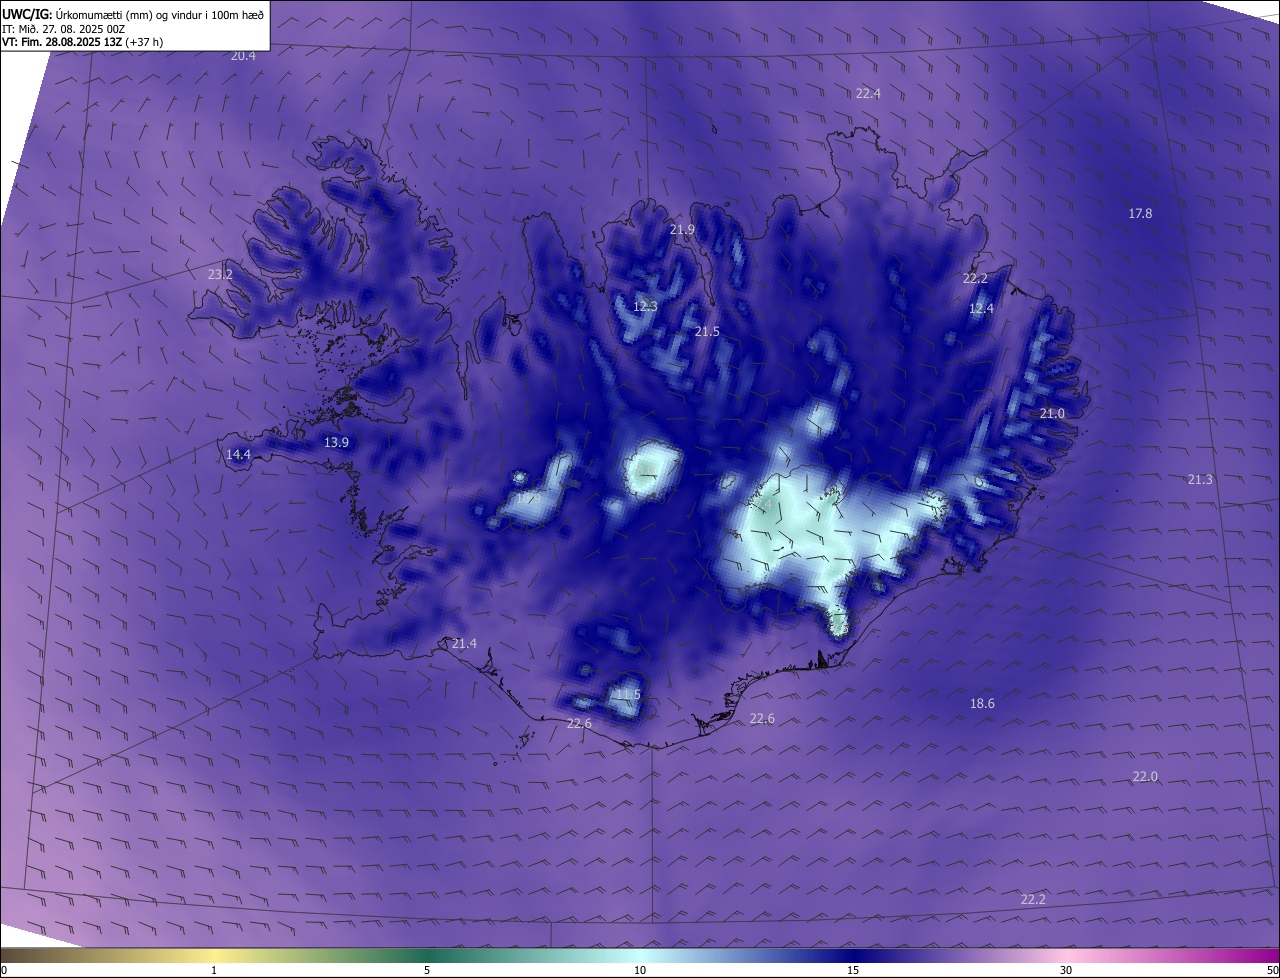Viewport: 1280px width, 978px height.
Task: Click the 0 tick on the color scale
Action: coord(4,970)
